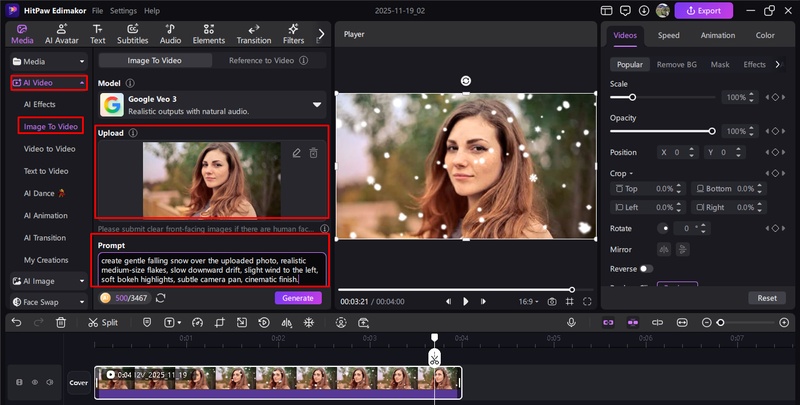Open the Settings menu
The height and width of the screenshot is (405, 800).
(x=123, y=10)
